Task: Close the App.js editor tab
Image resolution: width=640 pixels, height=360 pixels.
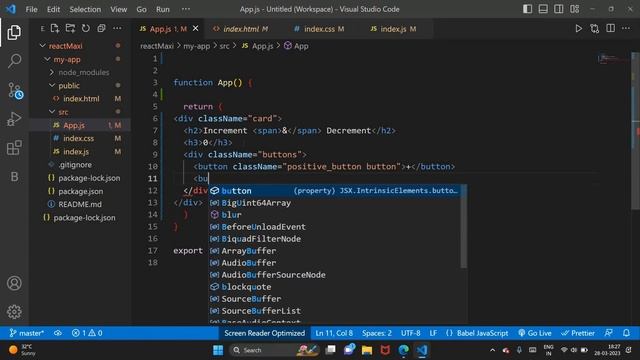Action: point(196,29)
